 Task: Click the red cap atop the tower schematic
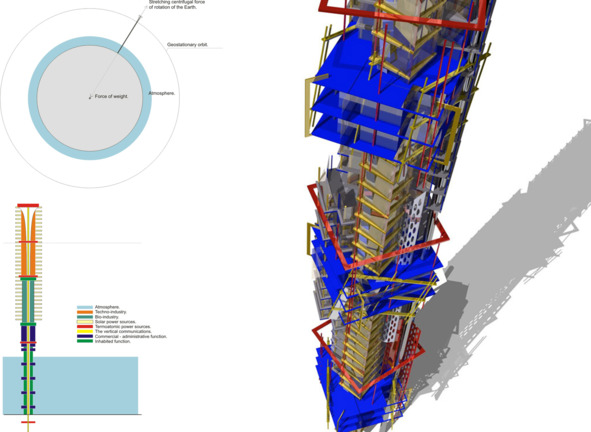tap(28, 205)
